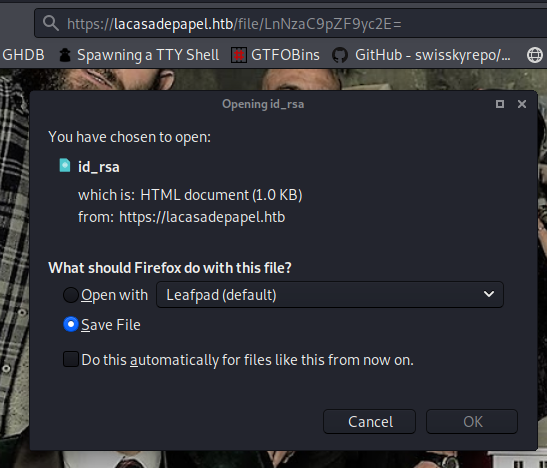Image resolution: width=547 pixels, height=468 pixels.
Task: Maximize the Opening id_rsa dialog
Action: (500, 104)
